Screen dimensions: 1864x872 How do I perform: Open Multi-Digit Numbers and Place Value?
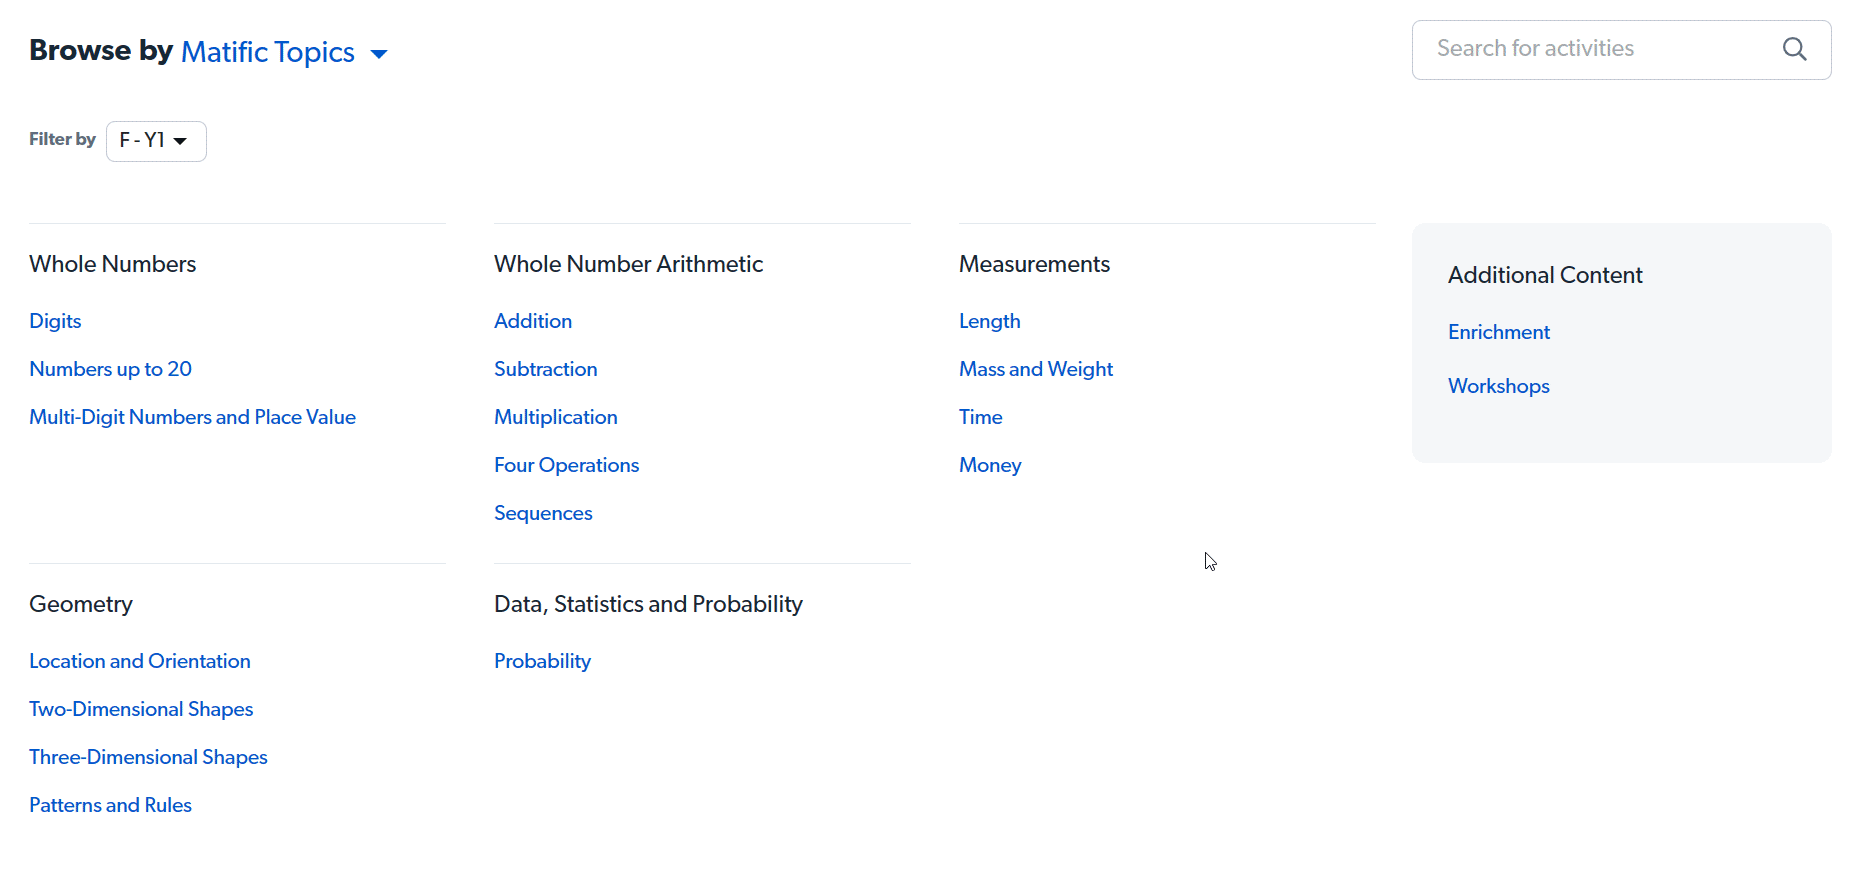[192, 416]
